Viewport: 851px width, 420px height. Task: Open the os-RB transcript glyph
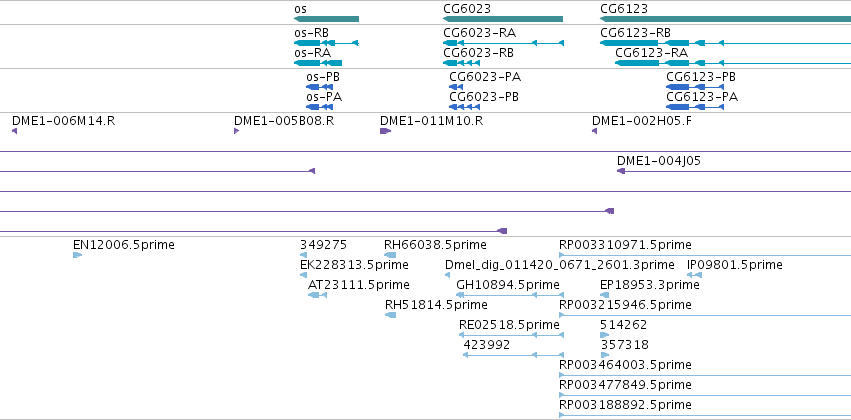tap(326, 43)
